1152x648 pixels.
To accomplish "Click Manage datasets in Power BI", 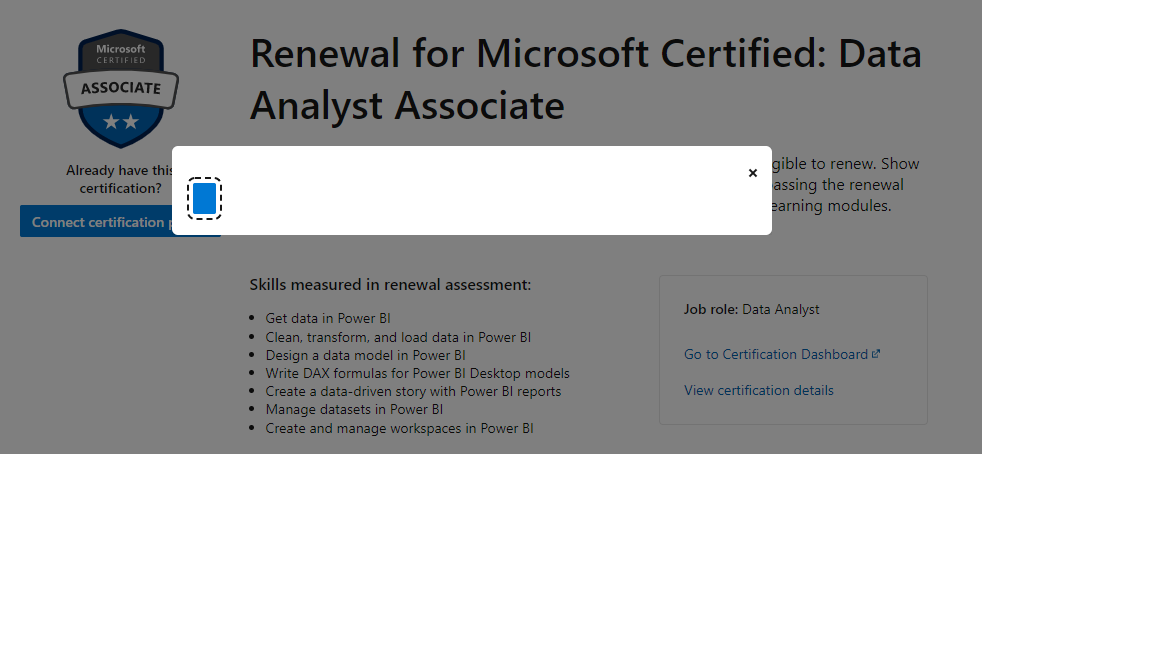I will (x=354, y=409).
